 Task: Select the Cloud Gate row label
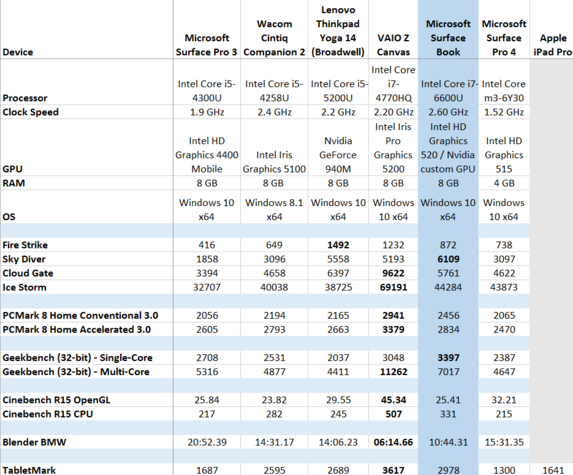(x=28, y=273)
